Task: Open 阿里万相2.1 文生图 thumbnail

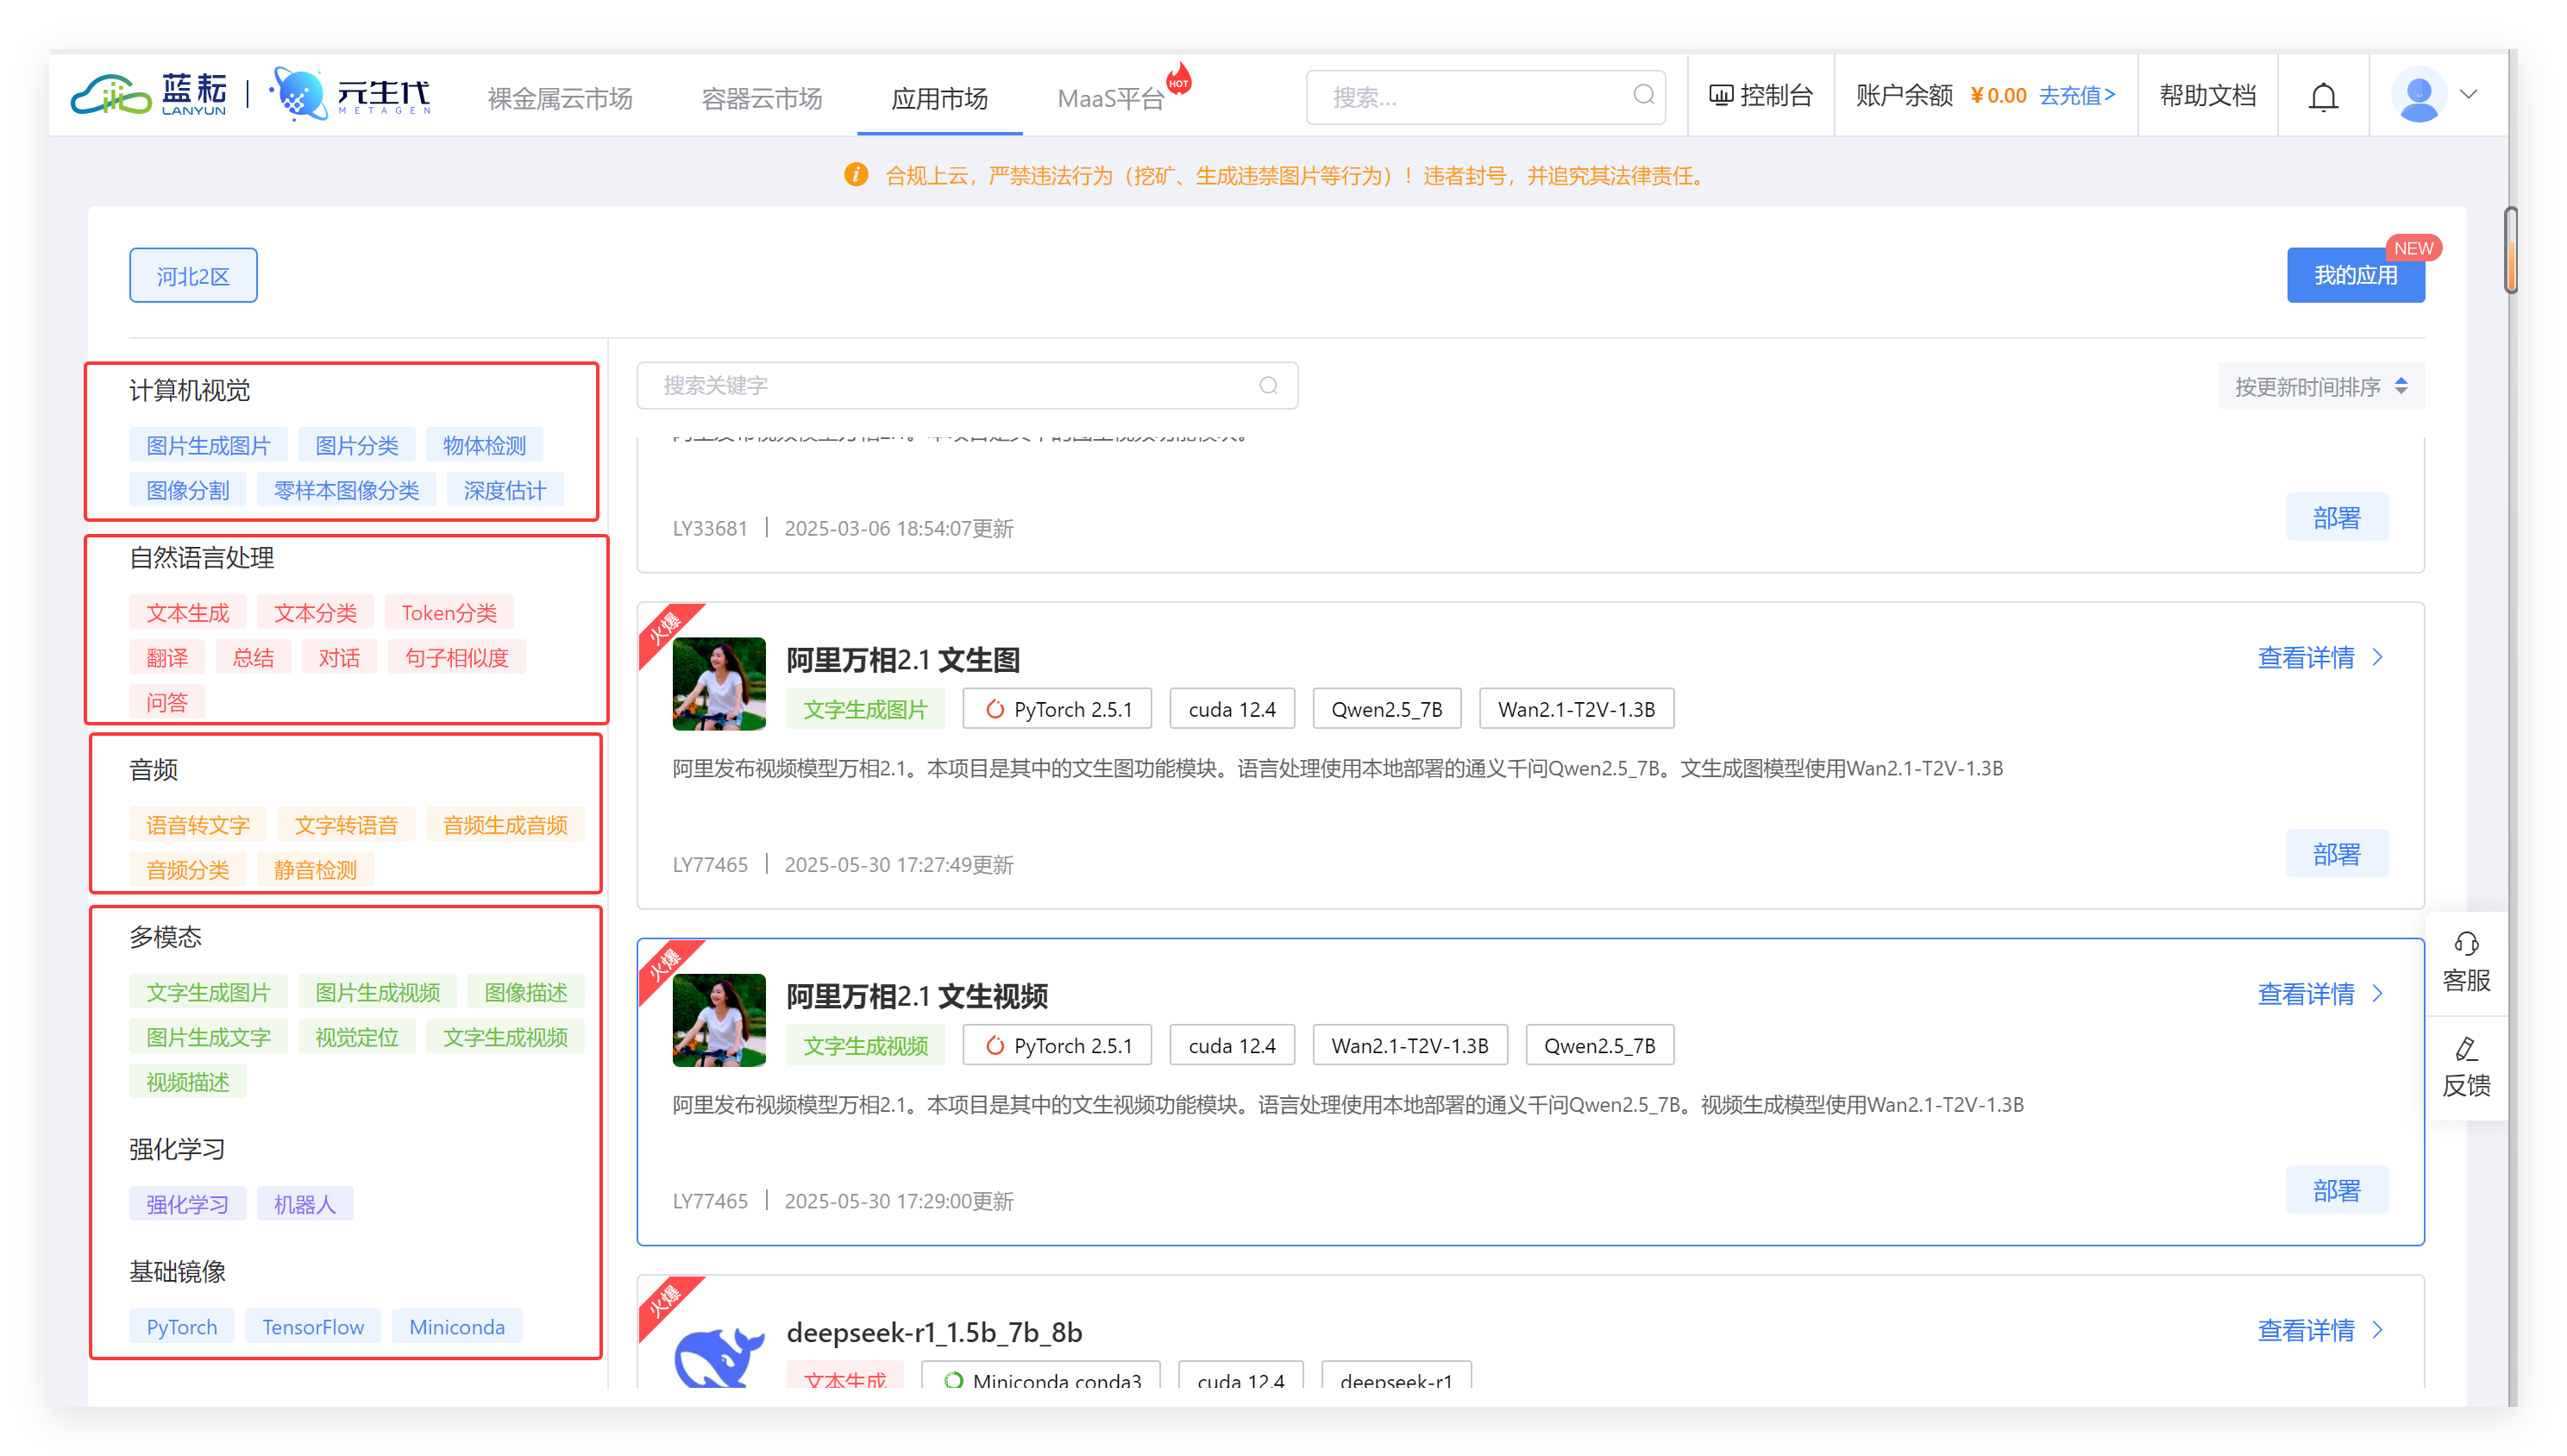Action: click(719, 684)
